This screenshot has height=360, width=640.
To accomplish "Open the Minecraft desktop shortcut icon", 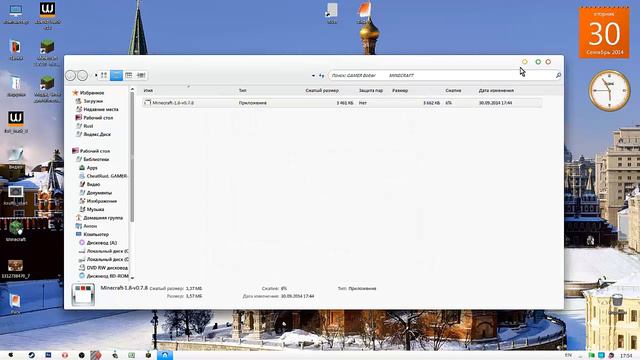I will click(16, 231).
